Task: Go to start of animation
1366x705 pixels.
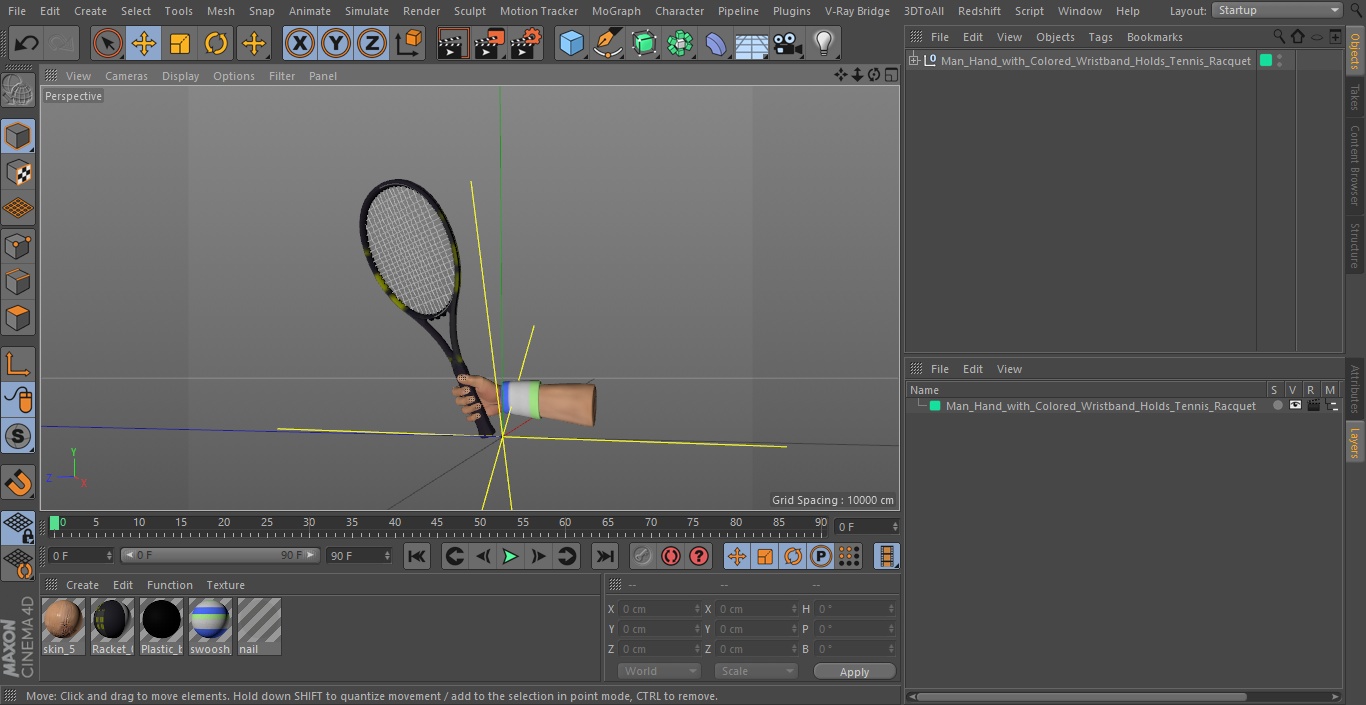Action: [x=417, y=556]
